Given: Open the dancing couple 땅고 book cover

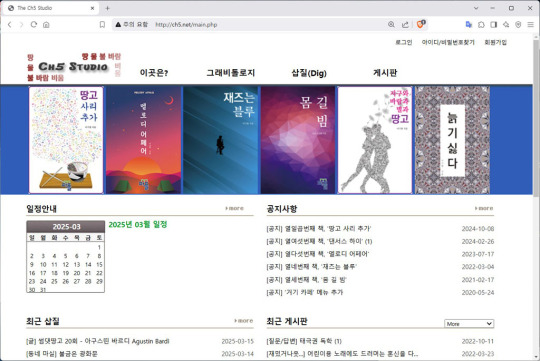Looking at the screenshot, I should [375, 140].
